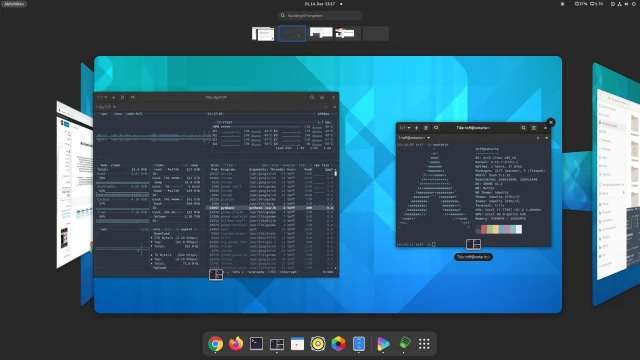The image size is (640, 360).
Task: Open hamburger menu in bpytop Tilix window
Action: tap(322, 97)
